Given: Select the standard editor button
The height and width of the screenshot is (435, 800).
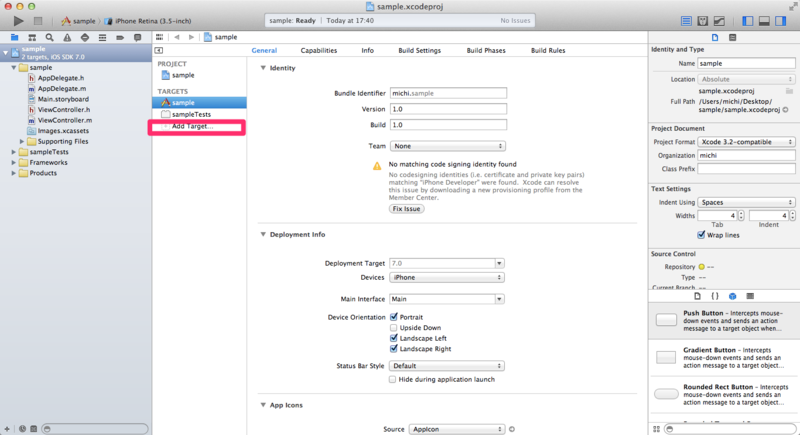Looking at the screenshot, I should pos(686,21).
